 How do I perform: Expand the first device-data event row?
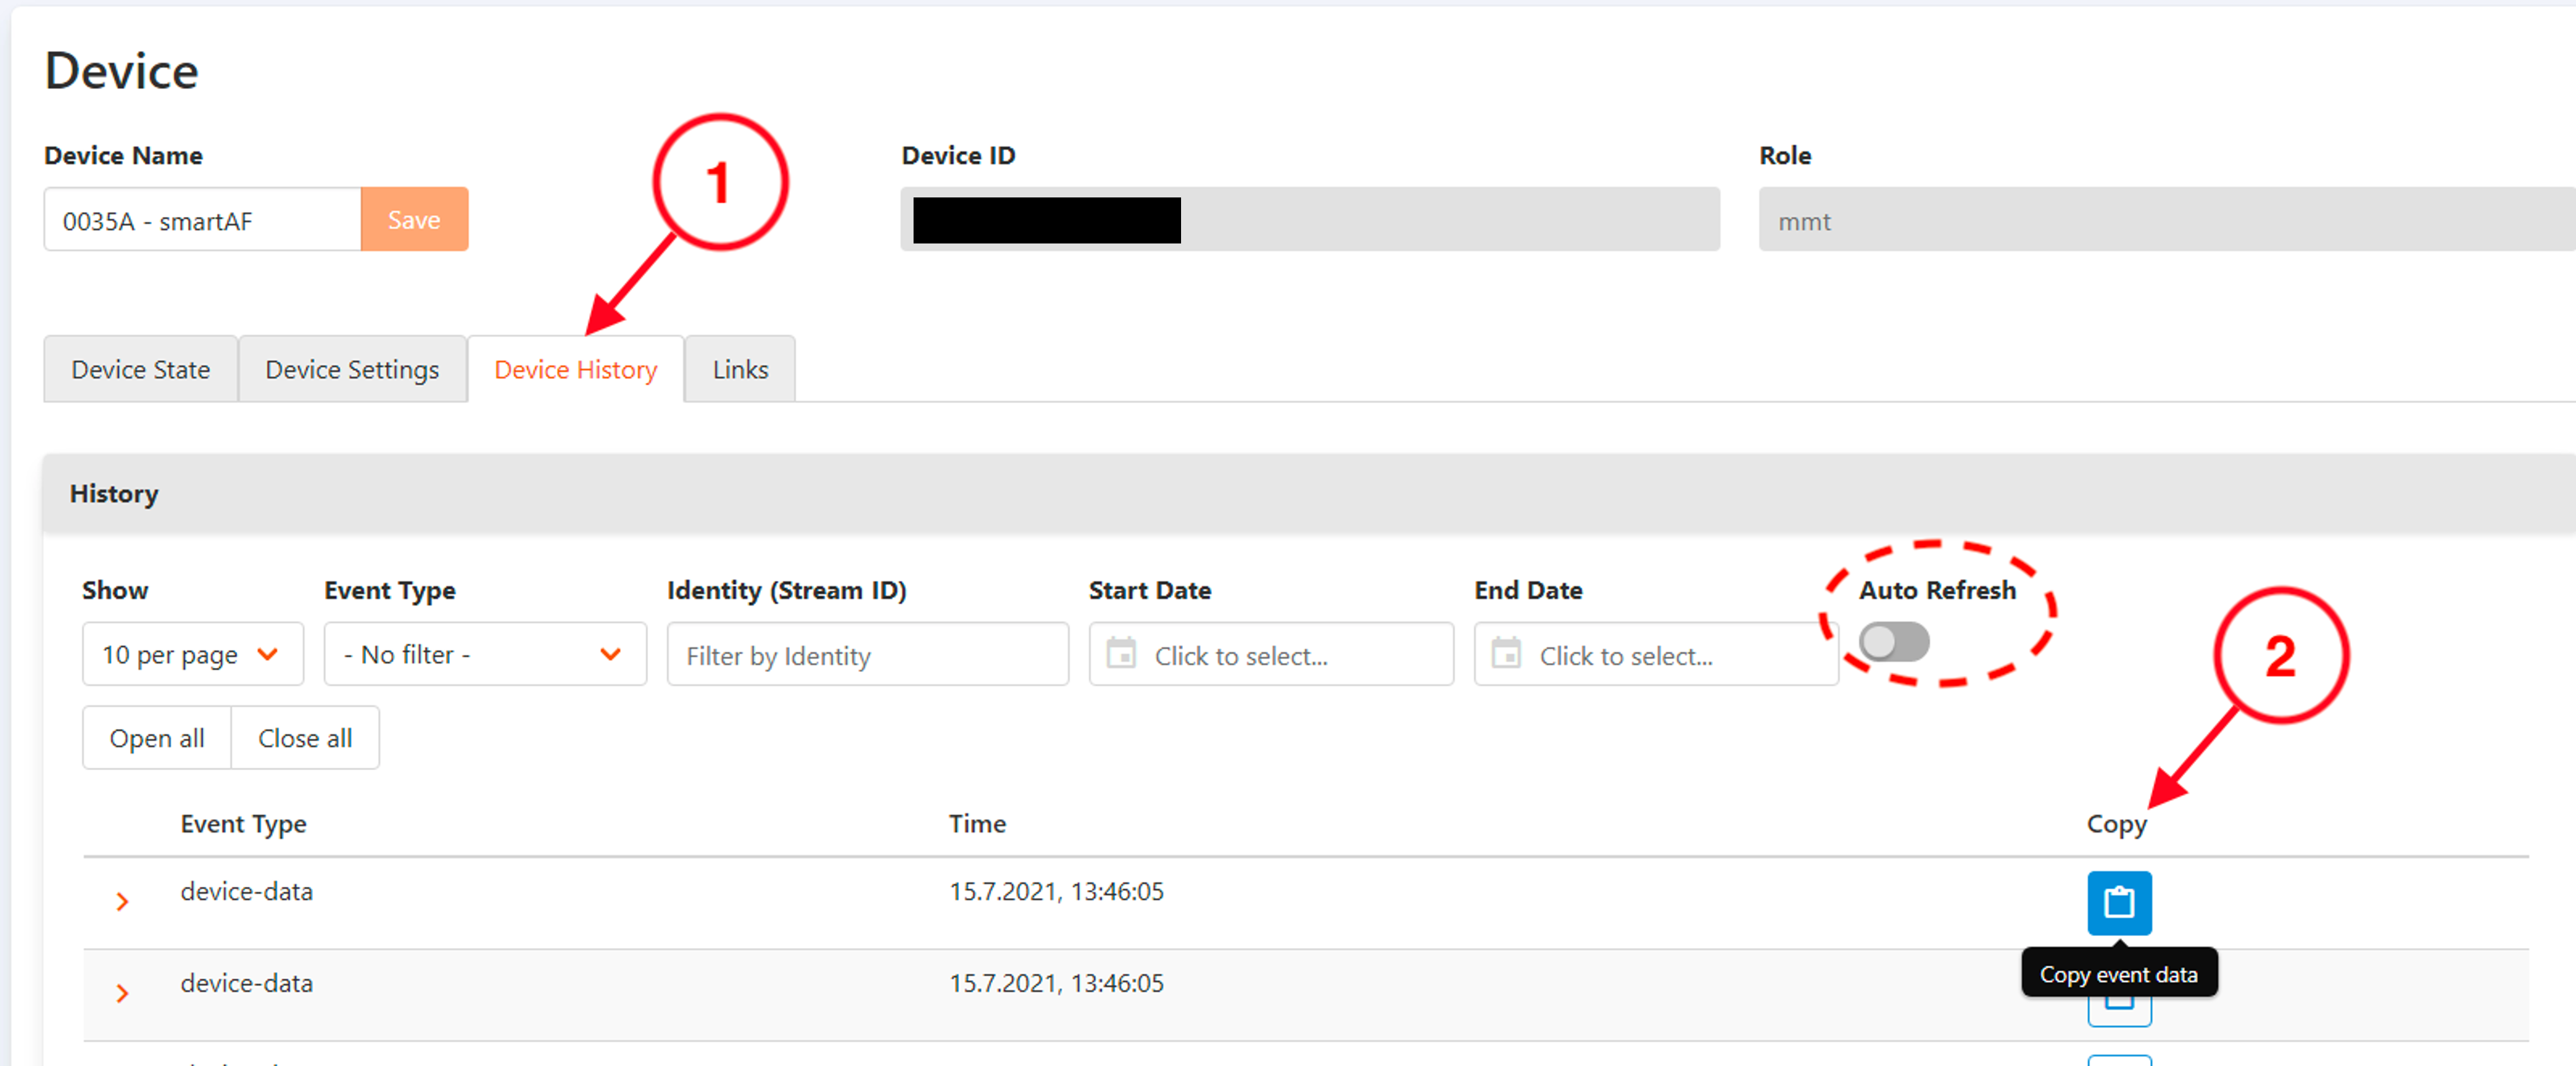click(122, 901)
